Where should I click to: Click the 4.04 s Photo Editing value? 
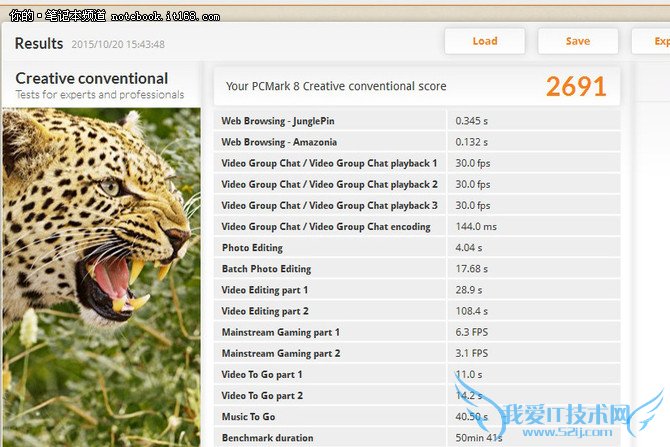469,248
